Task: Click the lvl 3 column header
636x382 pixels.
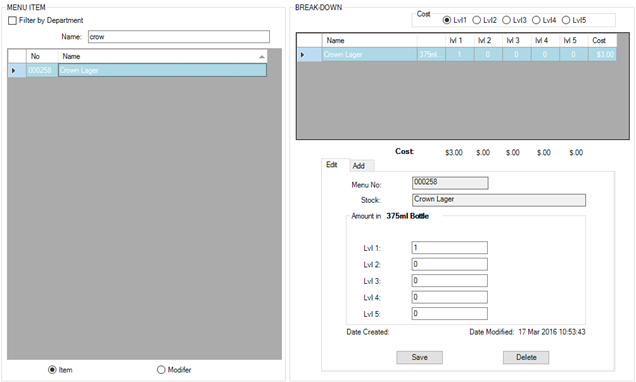Action: pyautogui.click(x=516, y=41)
